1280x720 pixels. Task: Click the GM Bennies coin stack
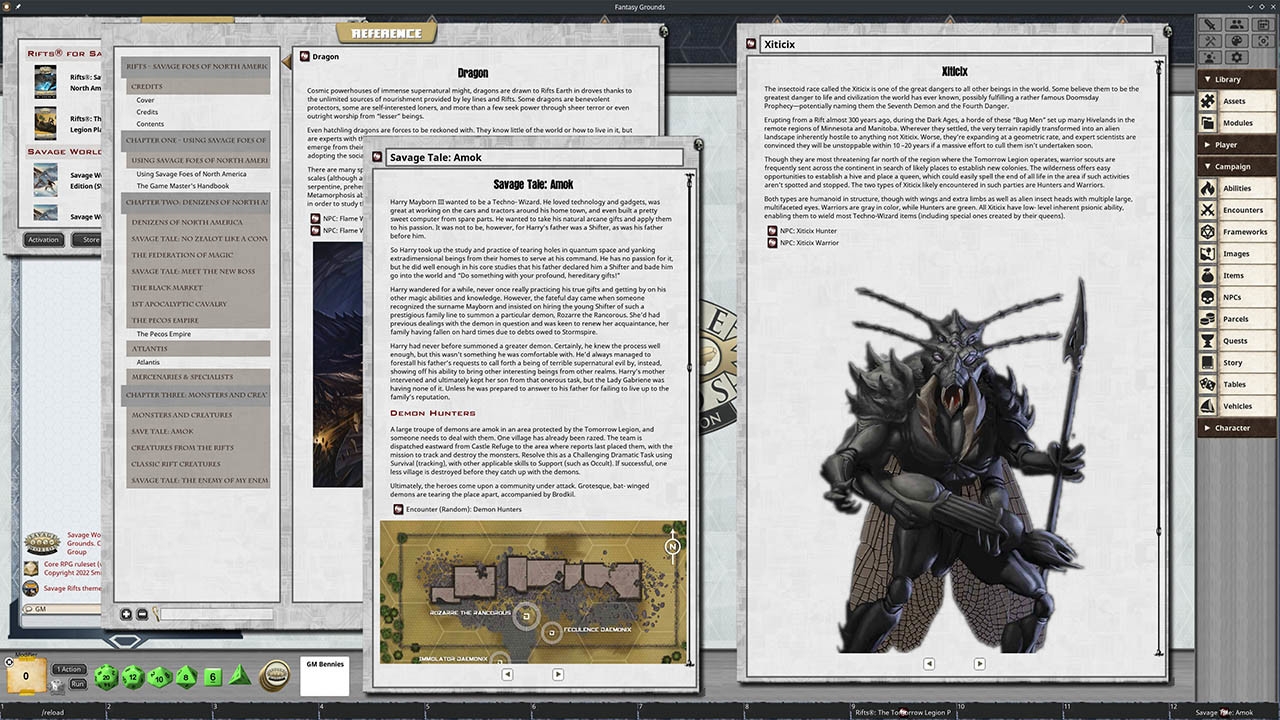tap(275, 676)
